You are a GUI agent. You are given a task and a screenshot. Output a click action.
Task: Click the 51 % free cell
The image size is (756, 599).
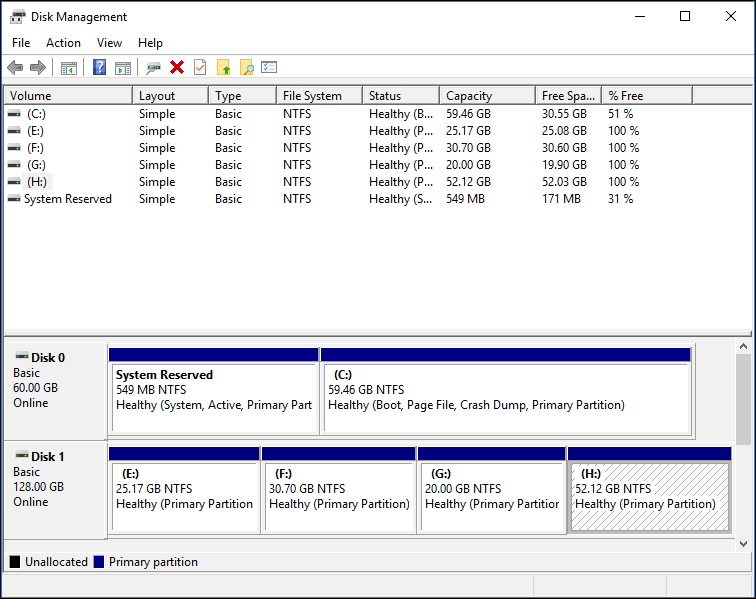click(621, 114)
